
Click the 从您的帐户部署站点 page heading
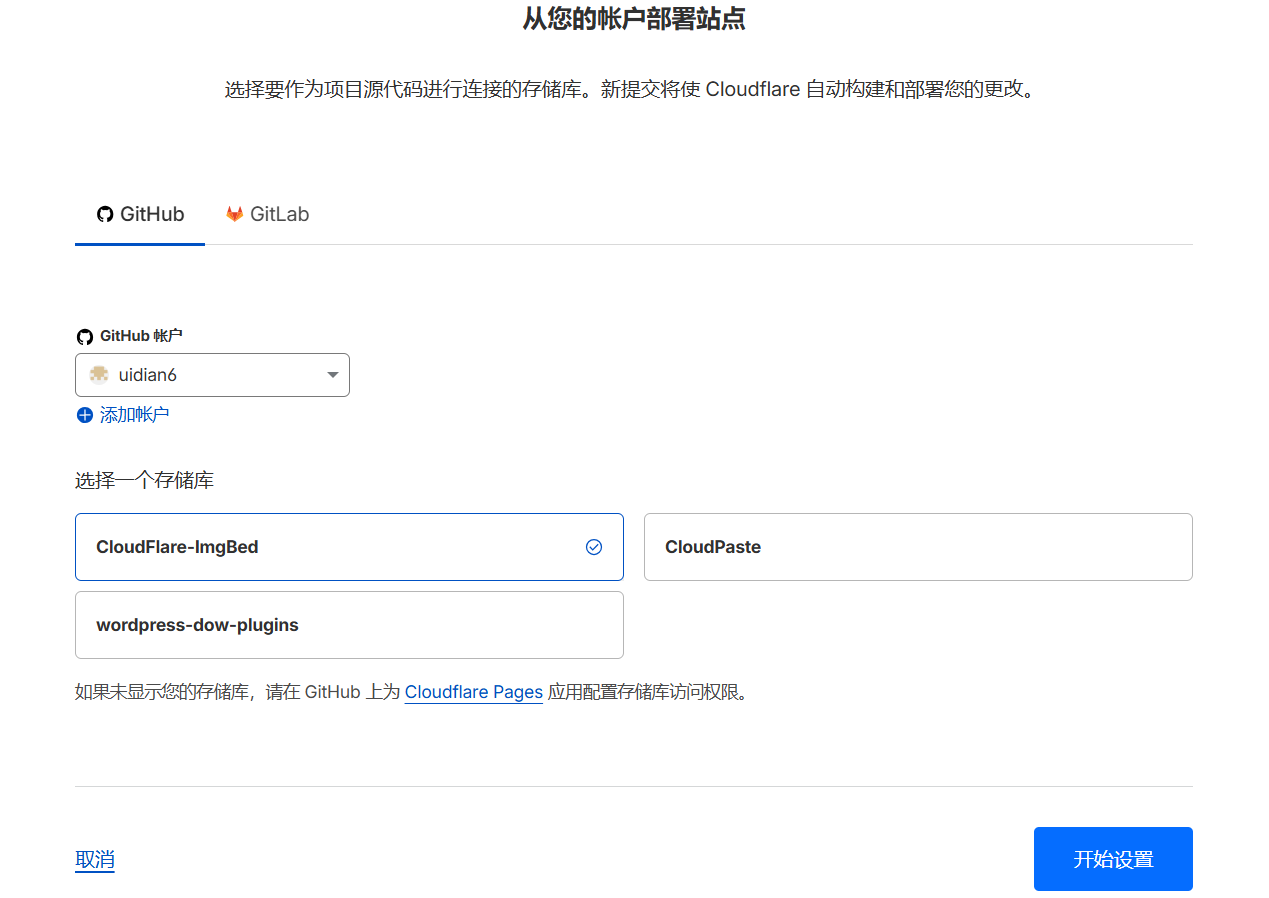tap(634, 18)
